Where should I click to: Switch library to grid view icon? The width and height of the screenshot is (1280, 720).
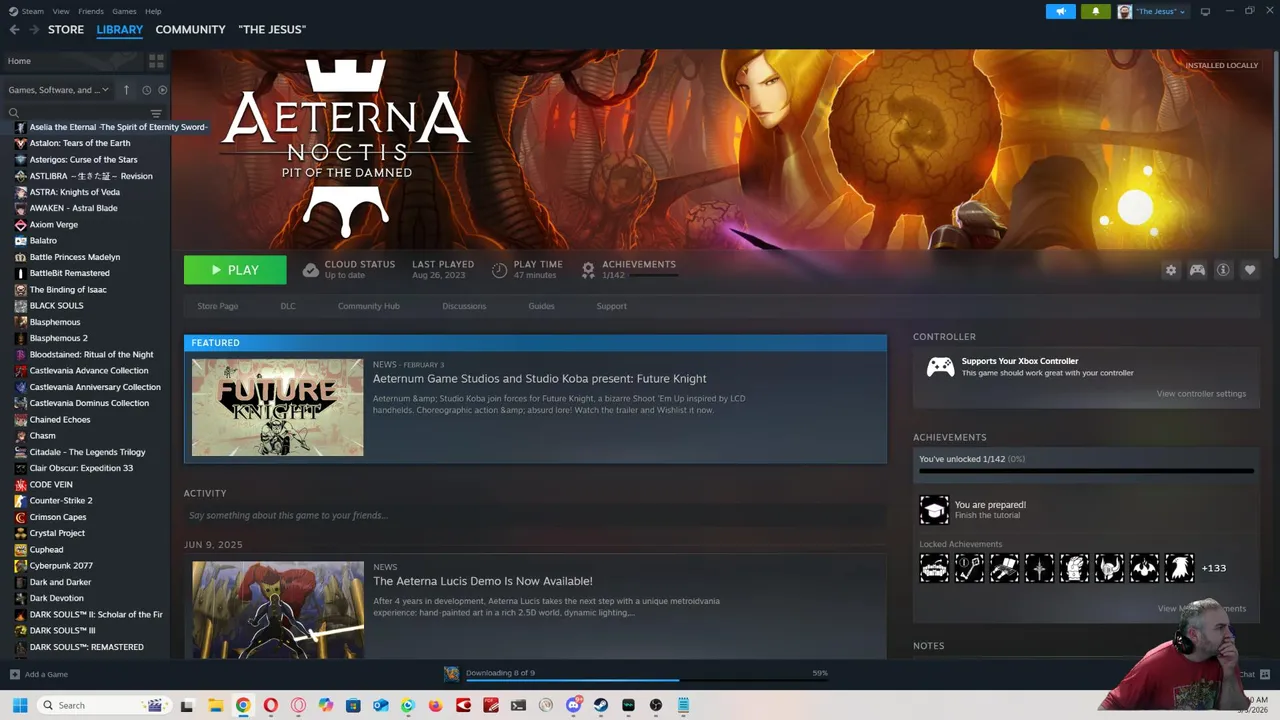click(x=156, y=61)
